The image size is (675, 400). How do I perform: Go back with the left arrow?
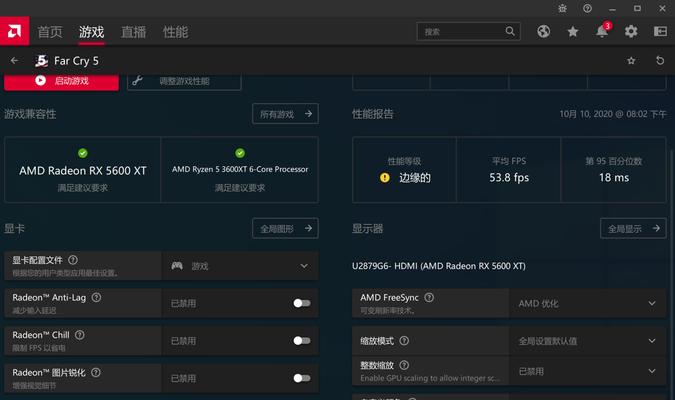coord(14,61)
